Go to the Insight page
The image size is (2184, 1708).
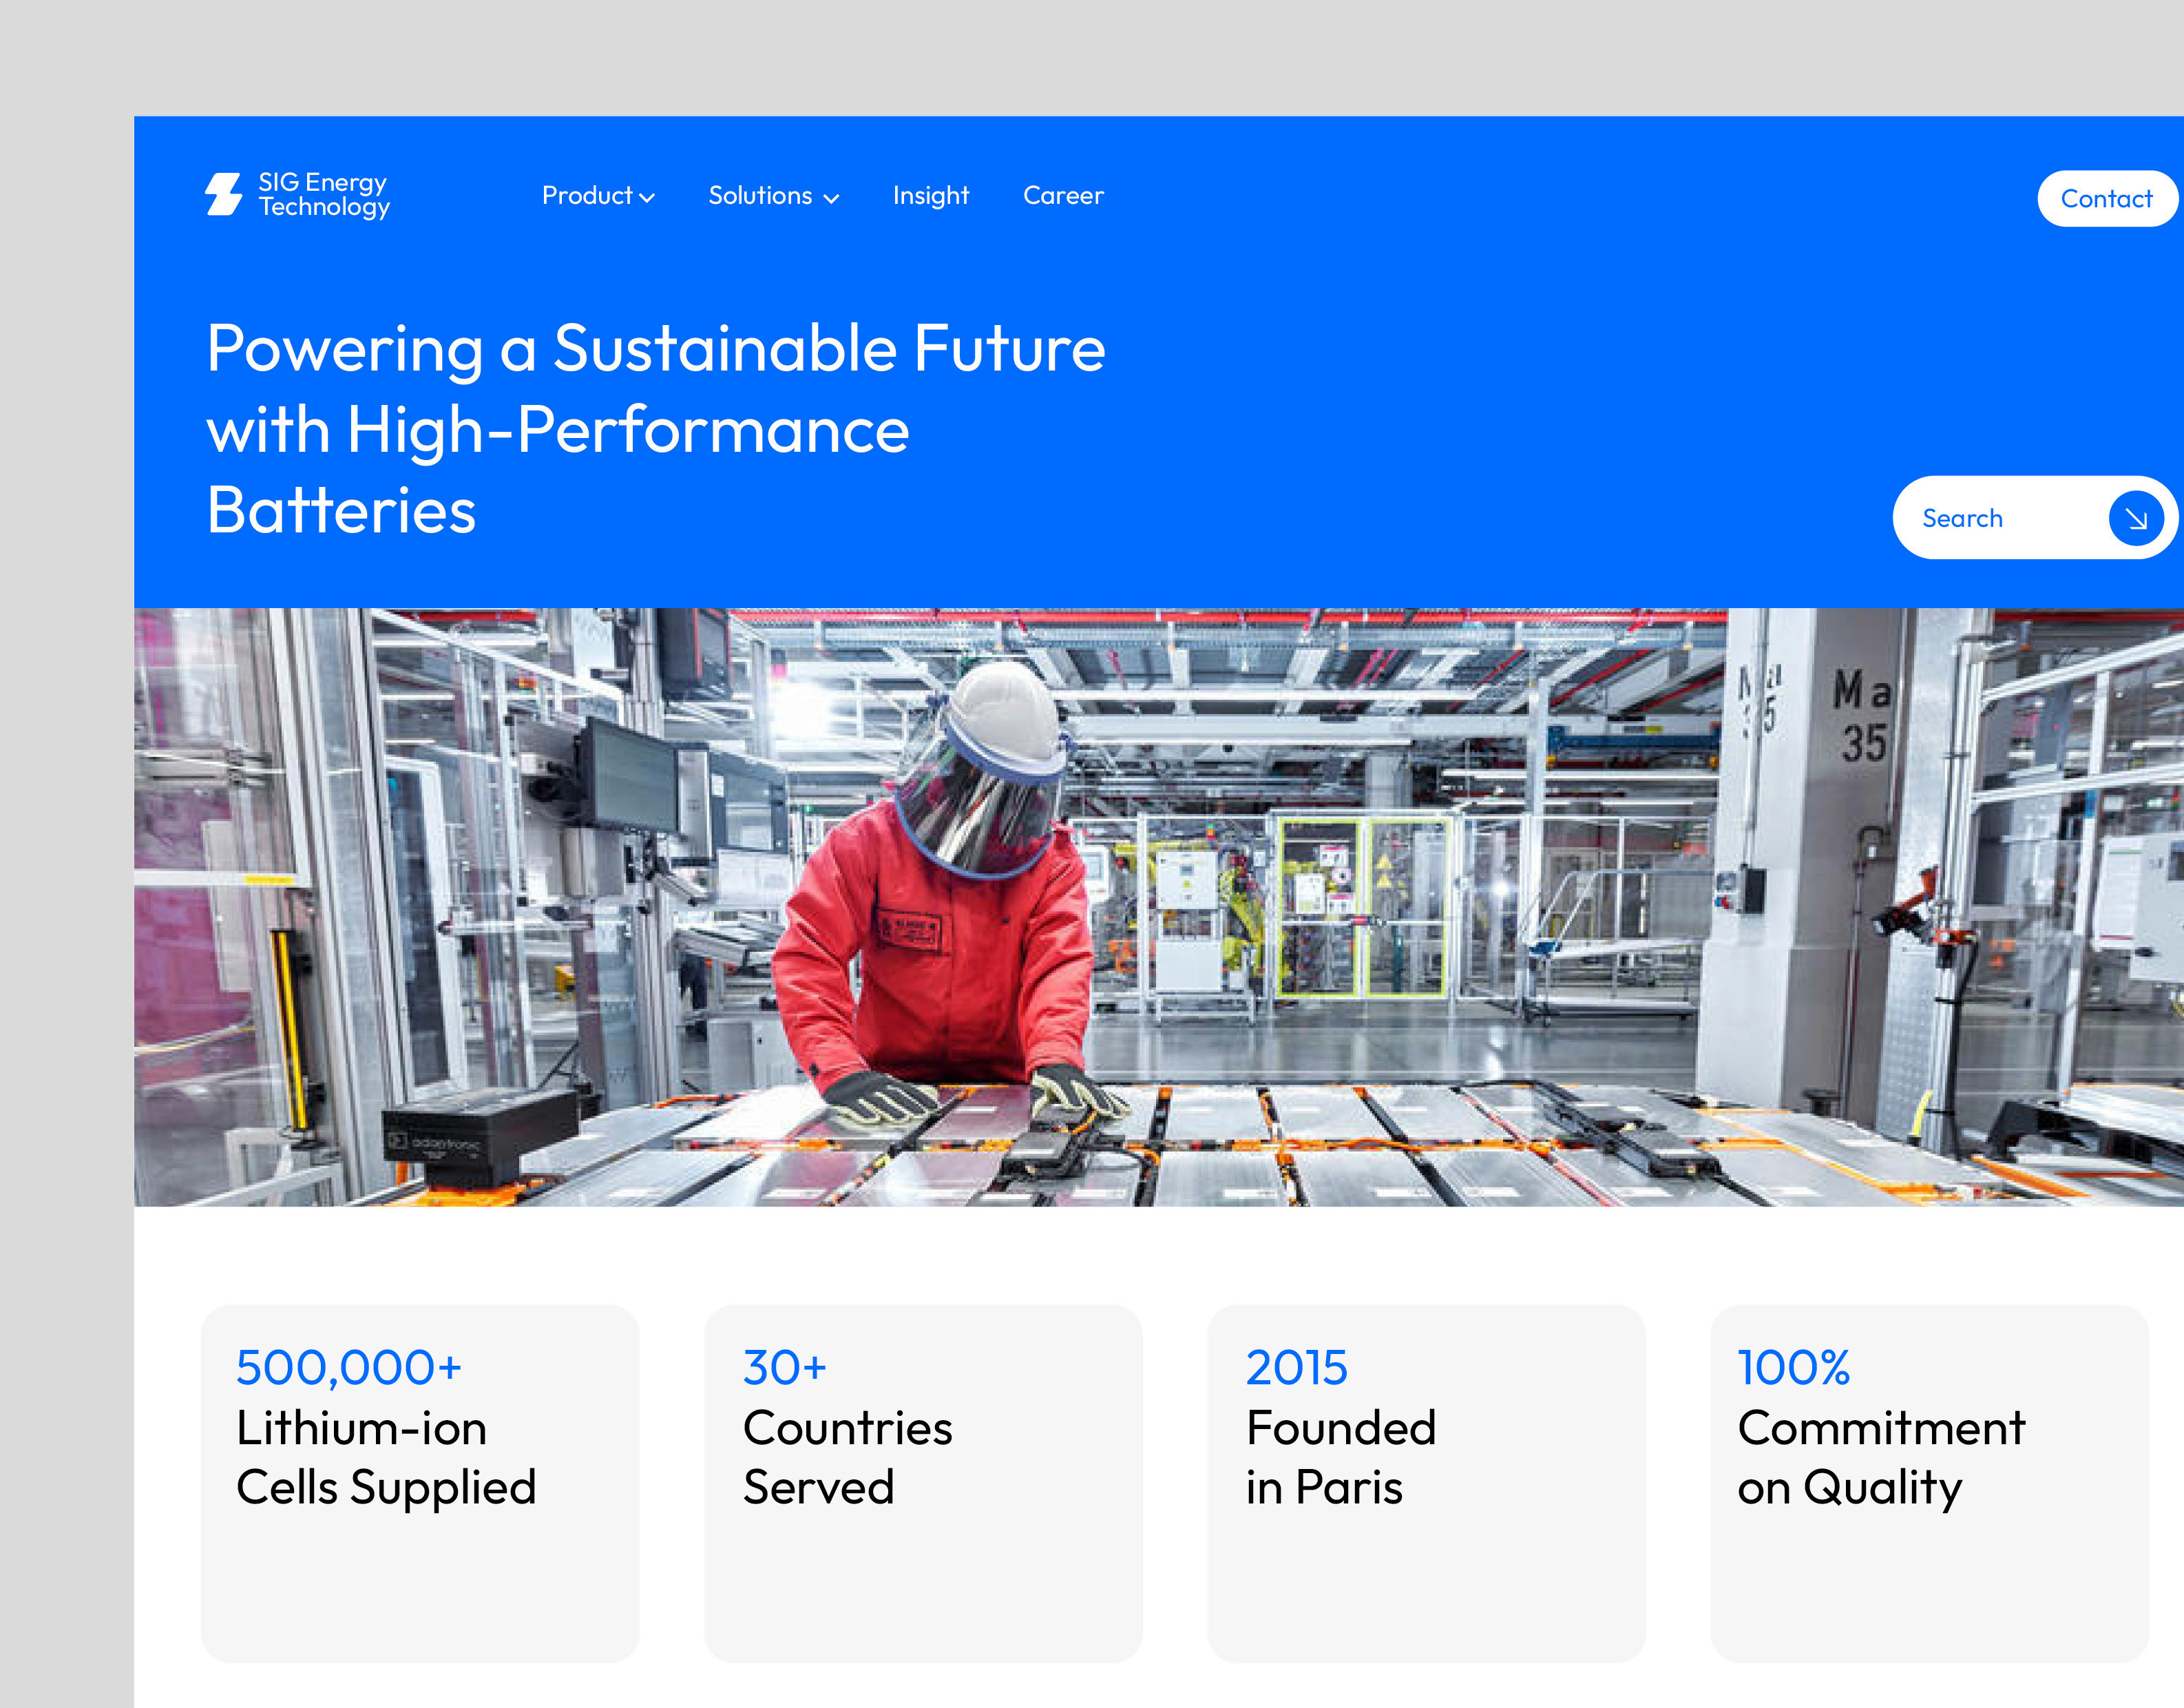point(930,196)
